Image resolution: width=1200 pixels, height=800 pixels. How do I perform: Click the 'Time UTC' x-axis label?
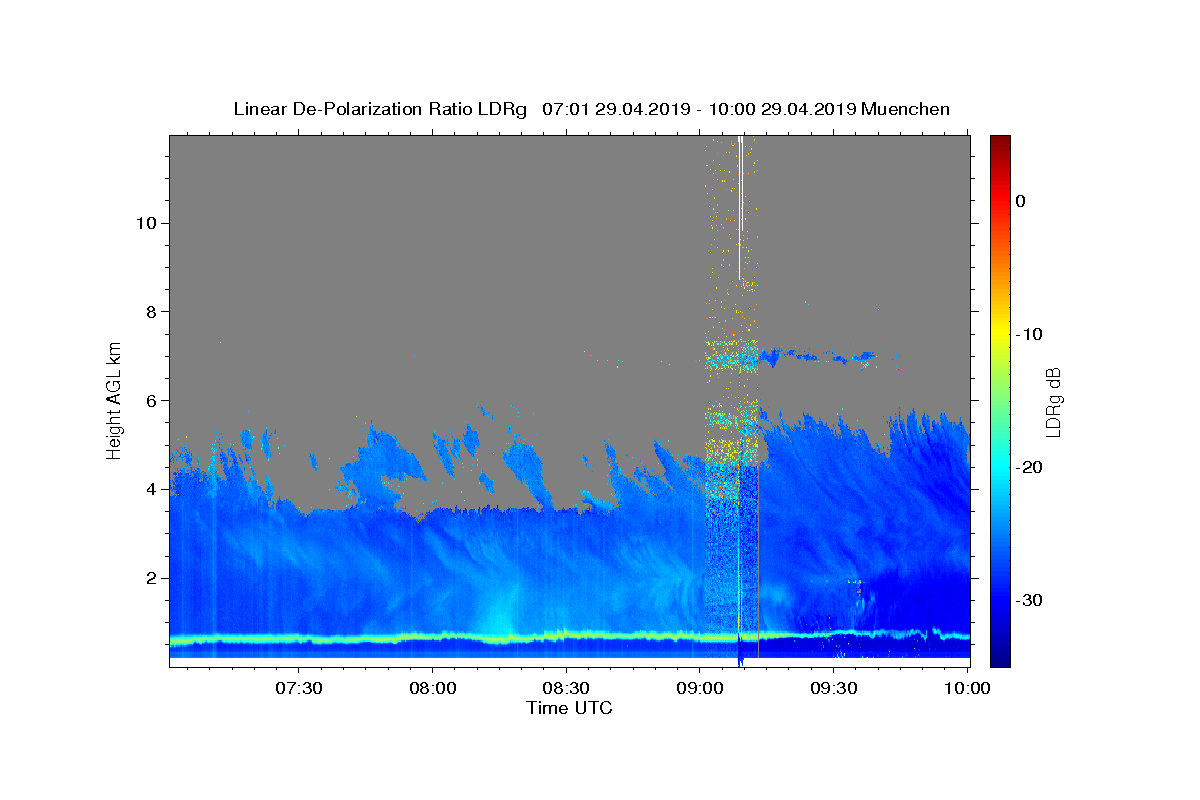(x=569, y=708)
